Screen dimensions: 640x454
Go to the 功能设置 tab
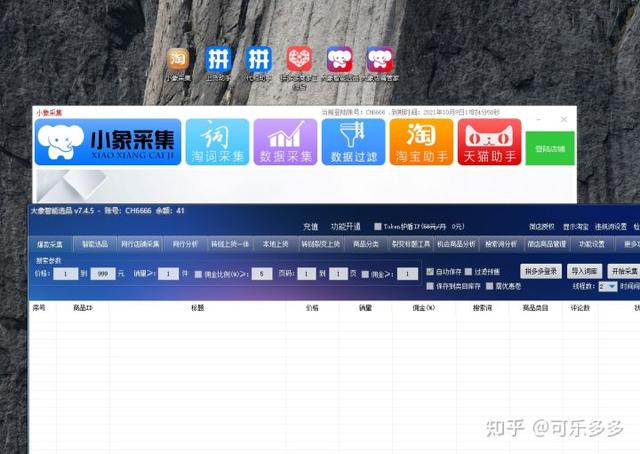click(x=592, y=244)
